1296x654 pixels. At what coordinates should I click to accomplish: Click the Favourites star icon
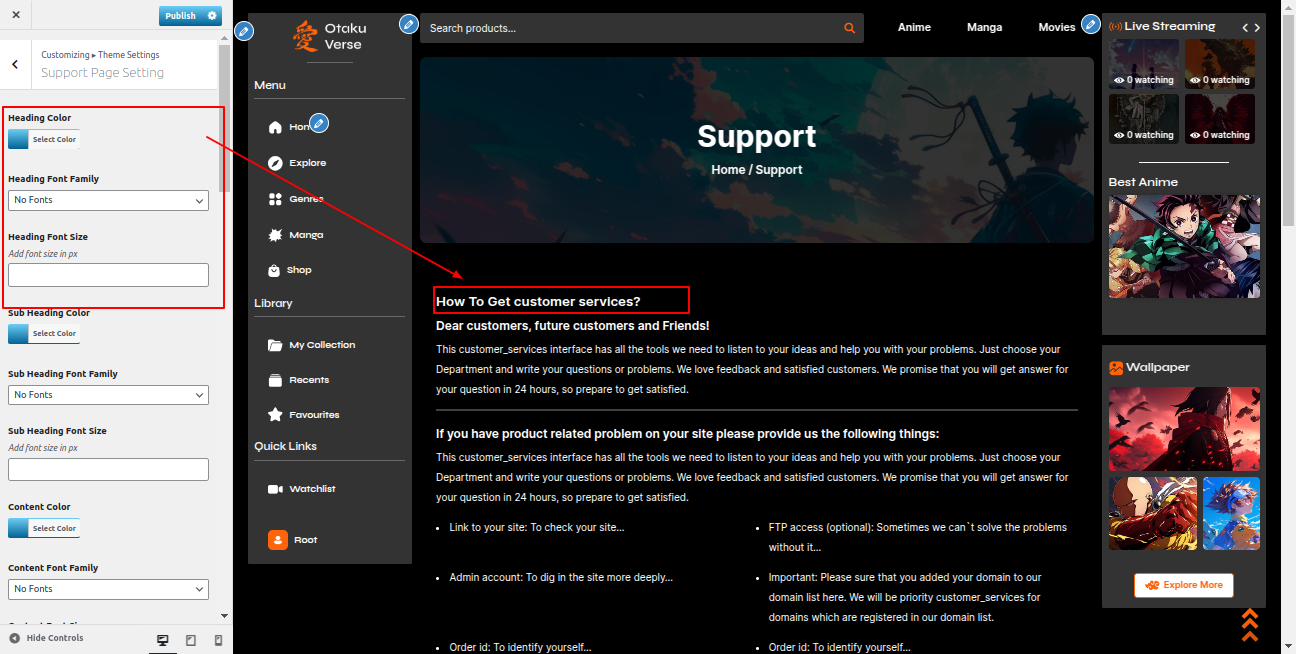point(275,414)
